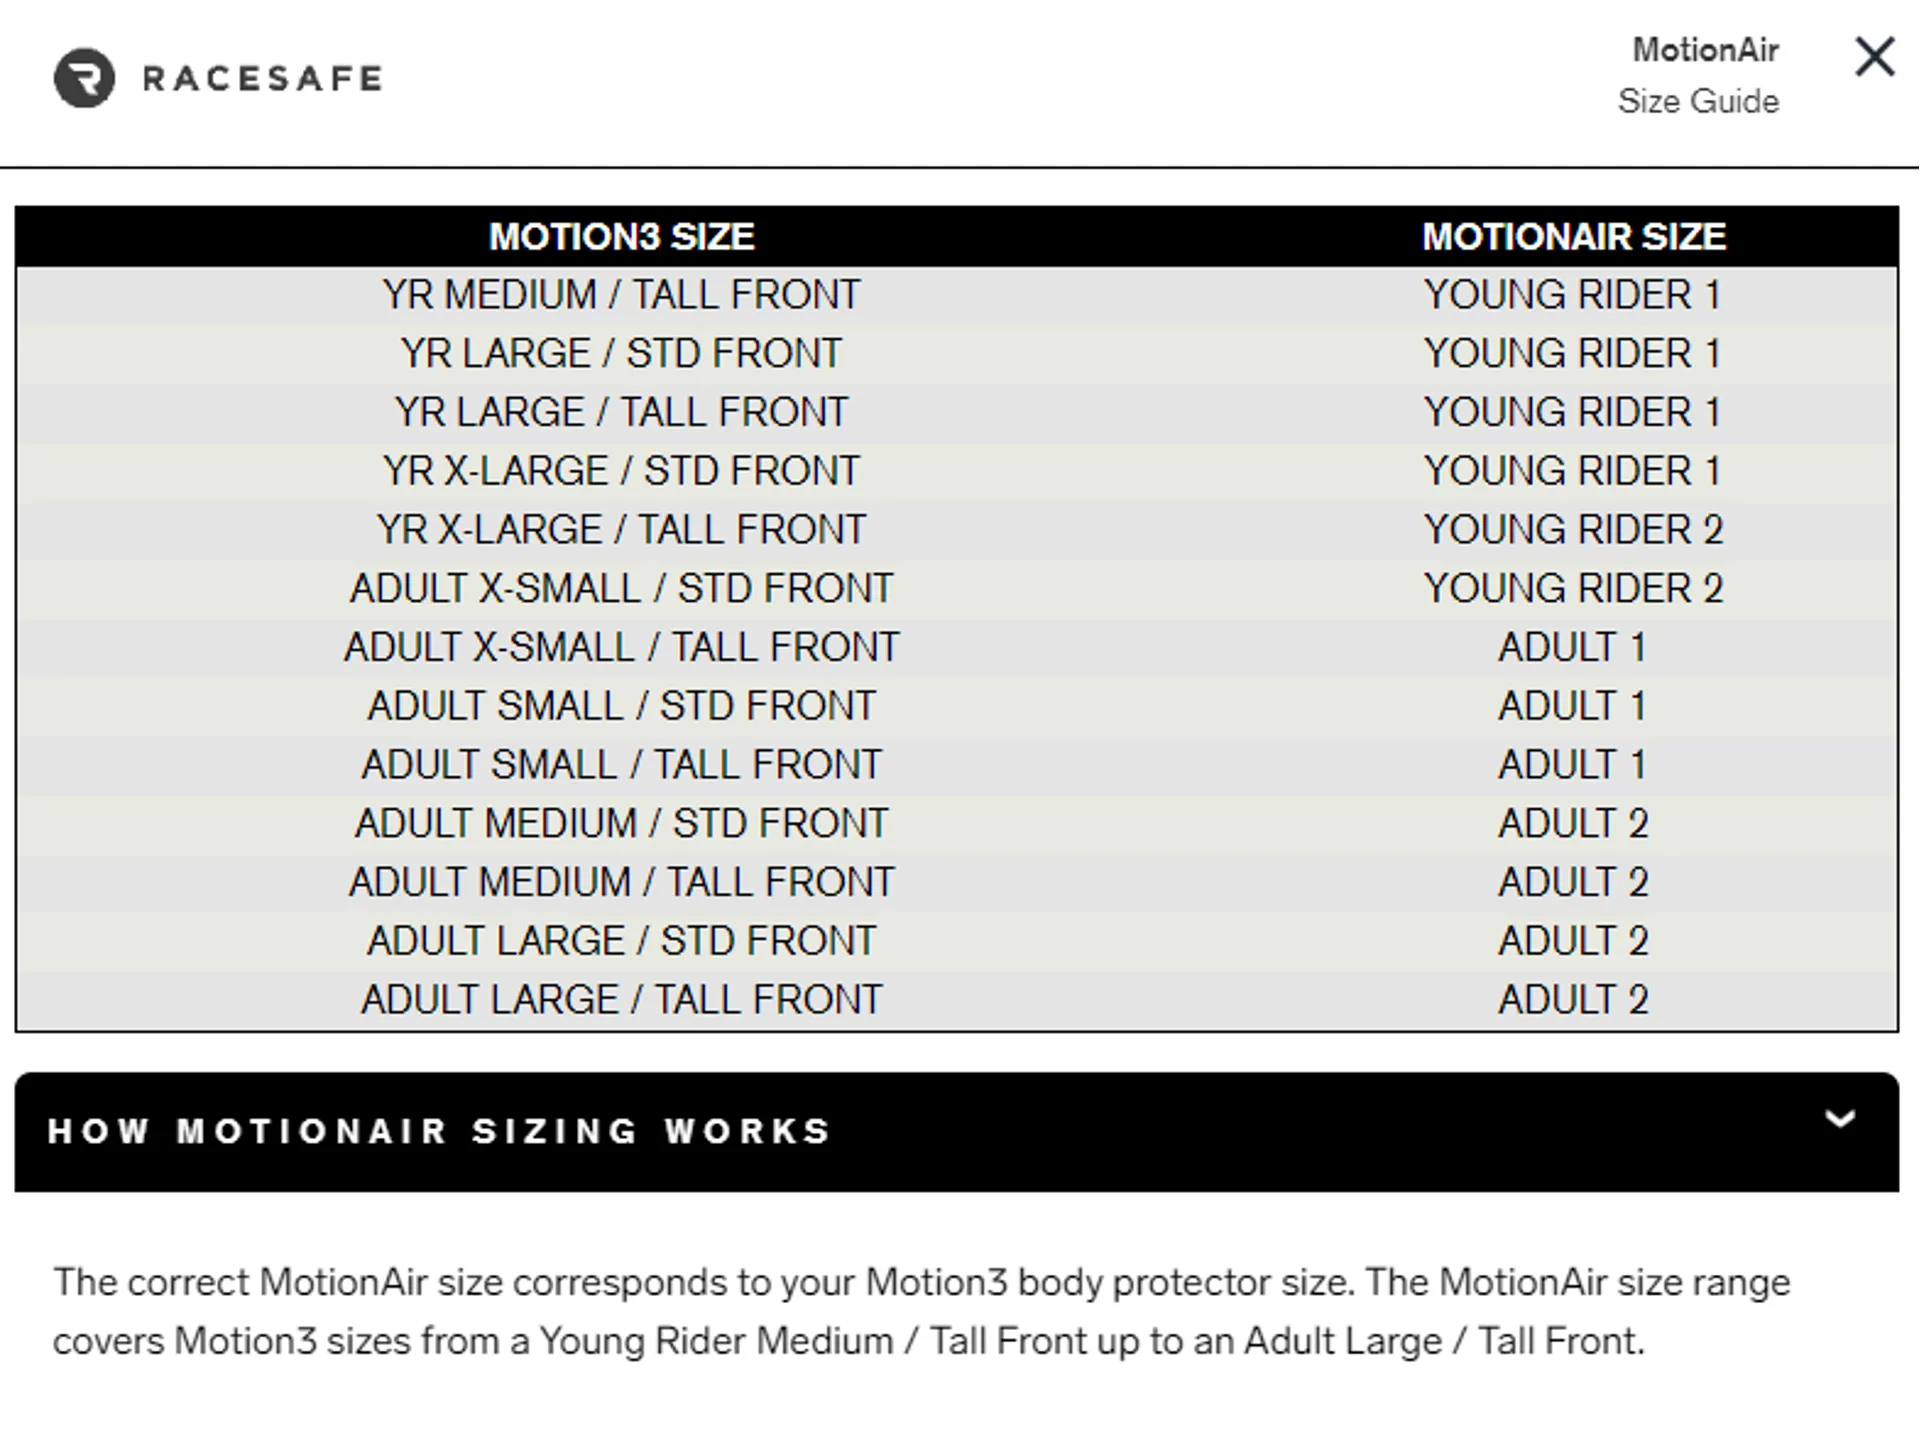Click the ADULT MEDIUM / STD FRONT cell
Screen dimensions: 1920x1437
click(x=621, y=824)
